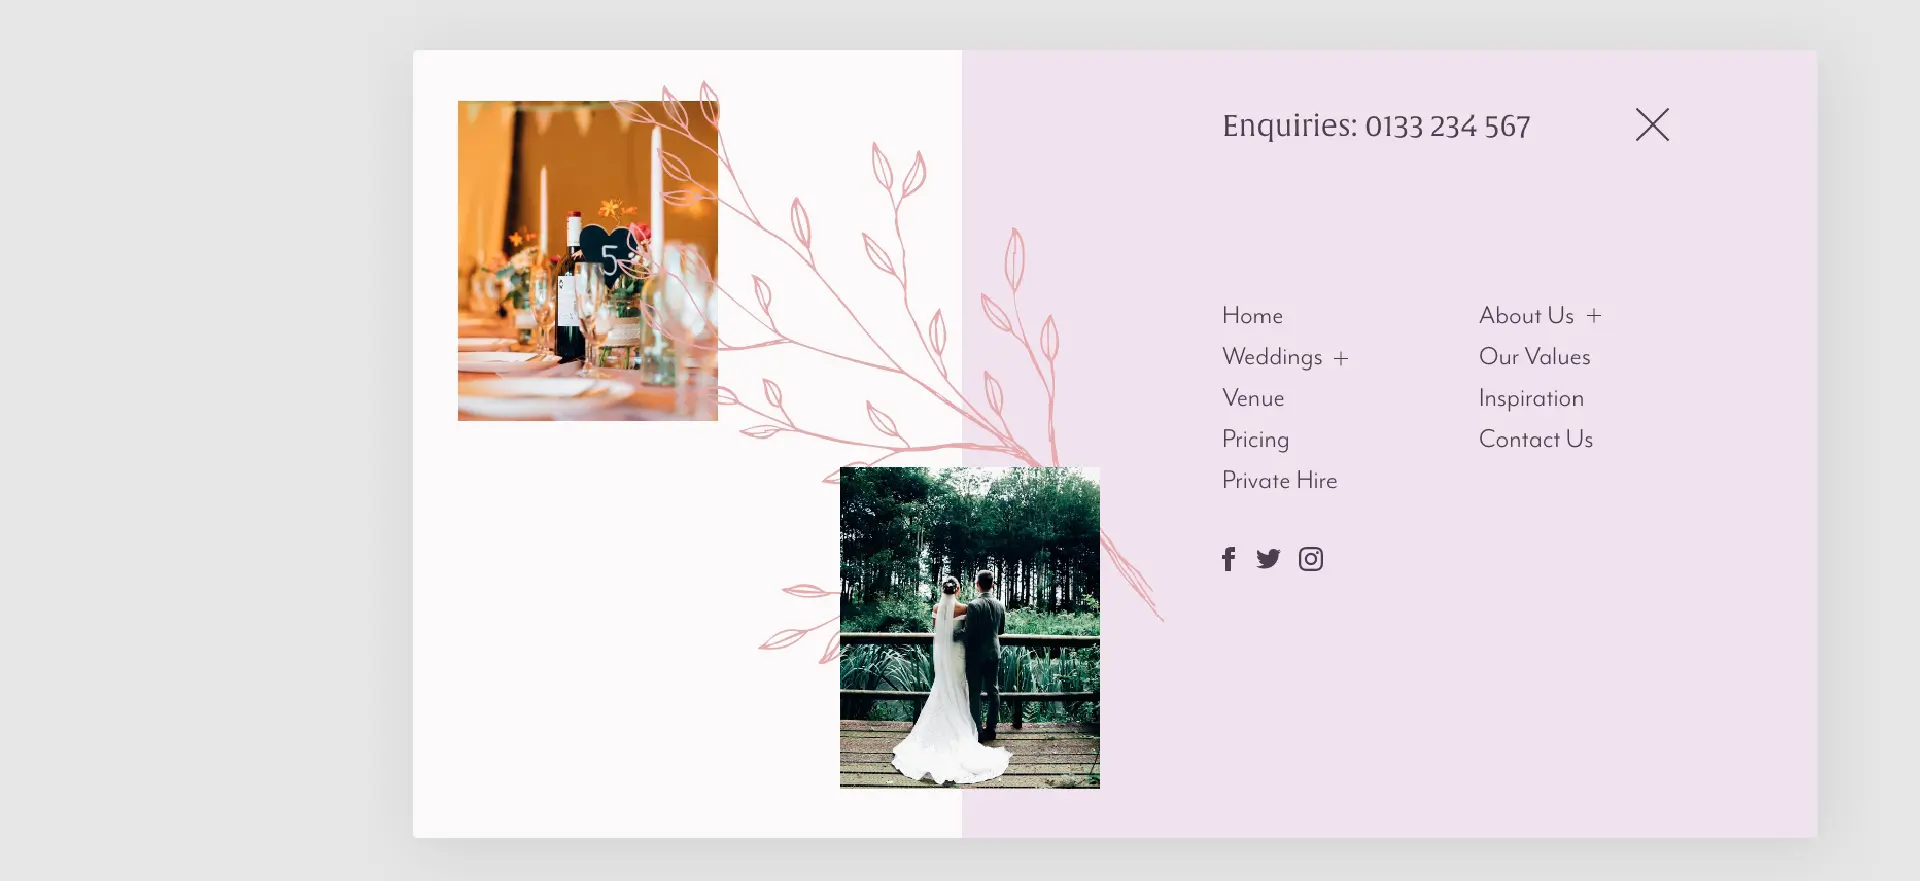Expand the Weddings submenu plus icon
1920x881 pixels.
tap(1341, 358)
